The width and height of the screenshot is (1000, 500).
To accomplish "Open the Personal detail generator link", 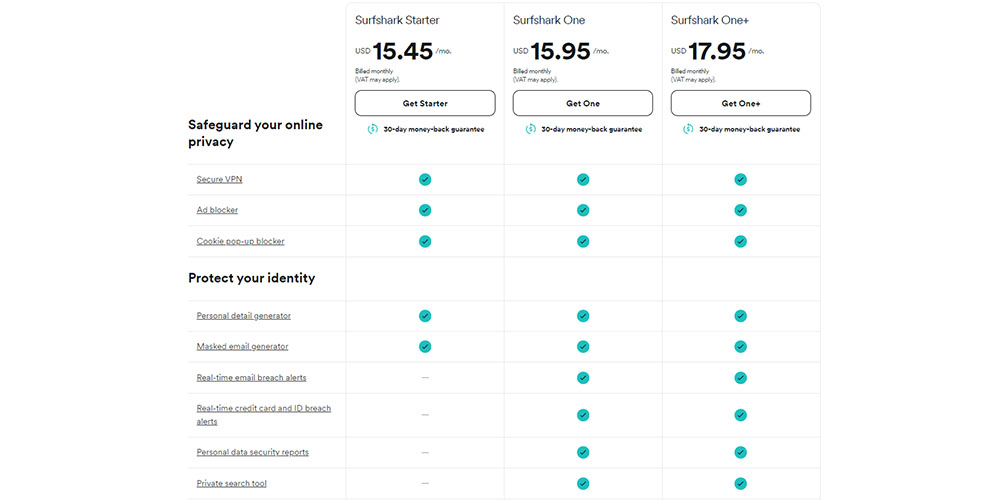I will (244, 316).
